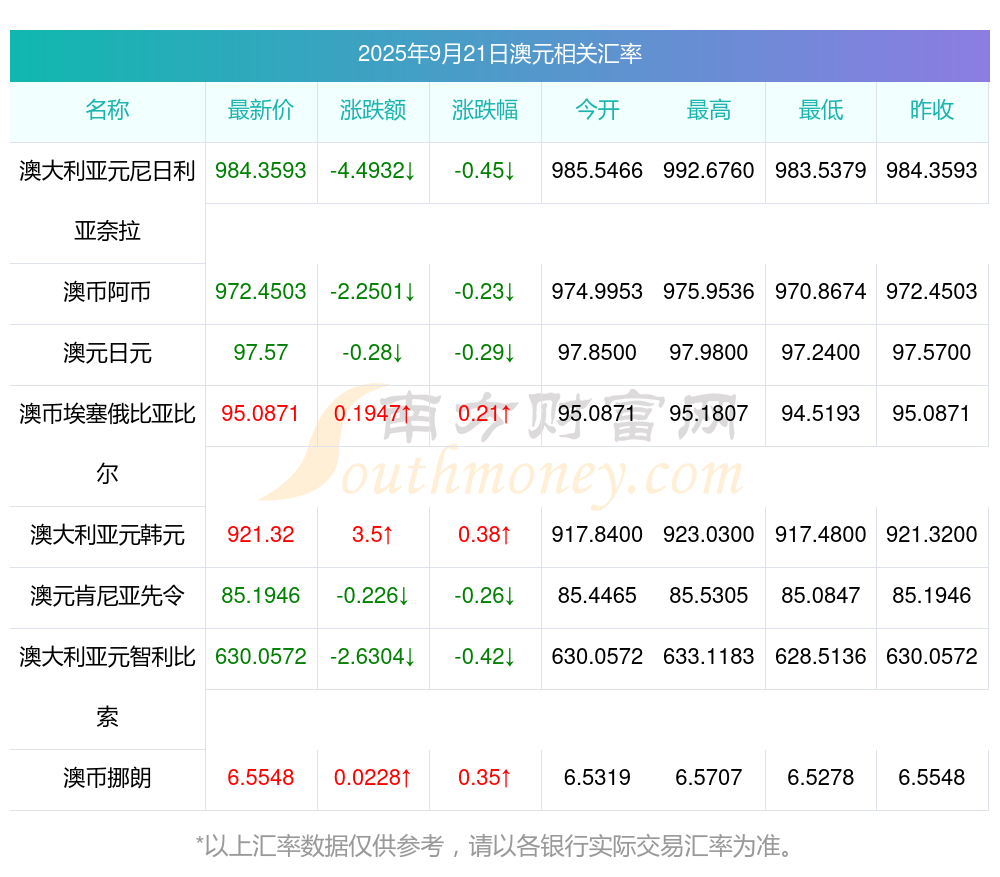Click the open price 974.9953
Image resolution: width=1000 pixels, height=877 pixels.
(x=597, y=291)
